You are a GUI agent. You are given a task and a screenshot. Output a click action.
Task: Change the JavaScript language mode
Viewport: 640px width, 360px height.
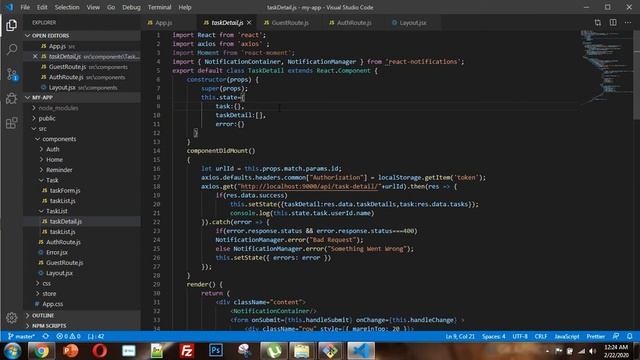[x=567, y=336]
